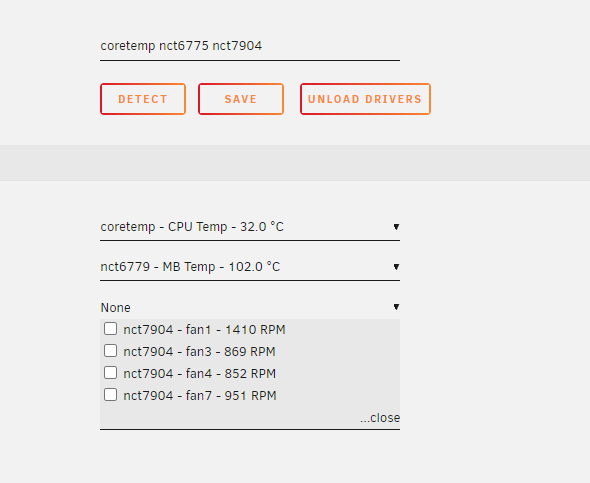Screen dimensions: 590x483
Task: Click the drivers input field containing coretemp nct6775
Action: point(250,46)
